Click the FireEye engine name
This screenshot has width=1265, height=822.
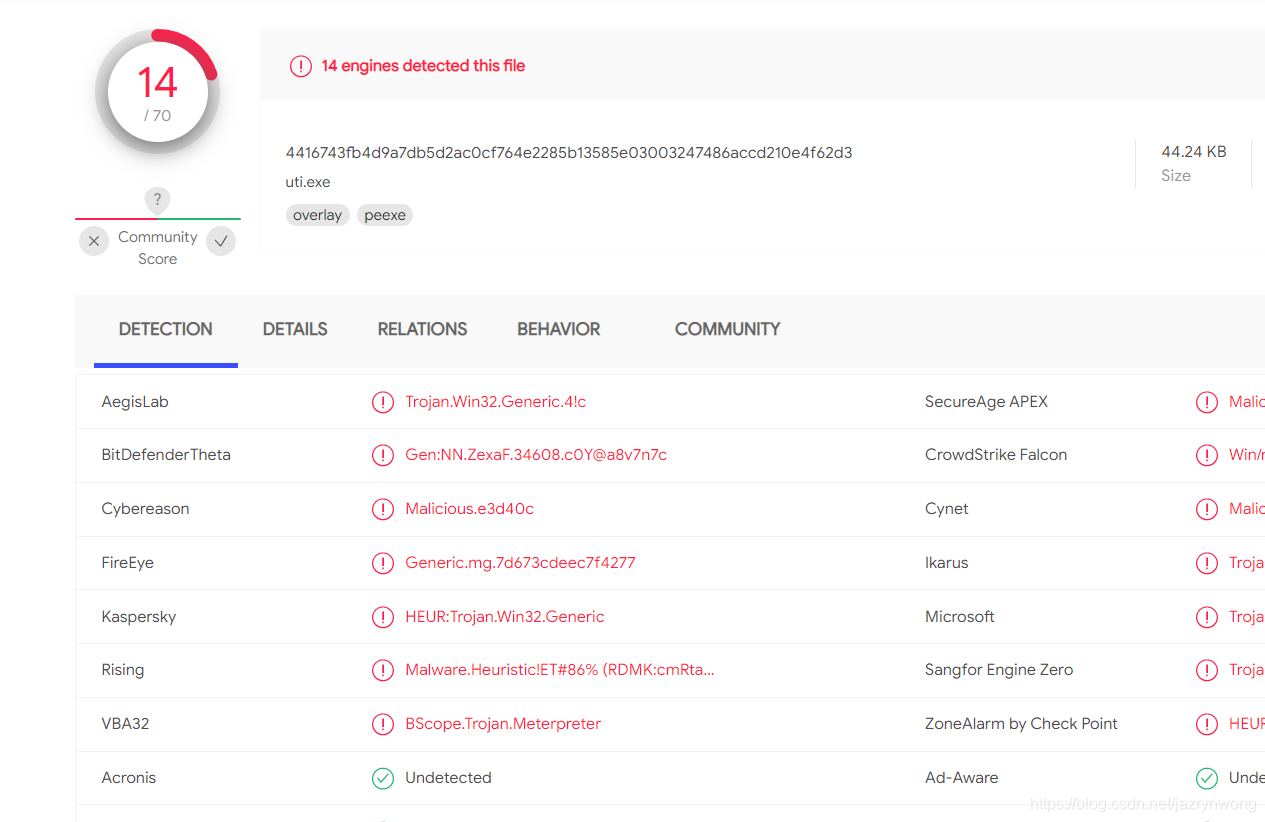point(128,563)
